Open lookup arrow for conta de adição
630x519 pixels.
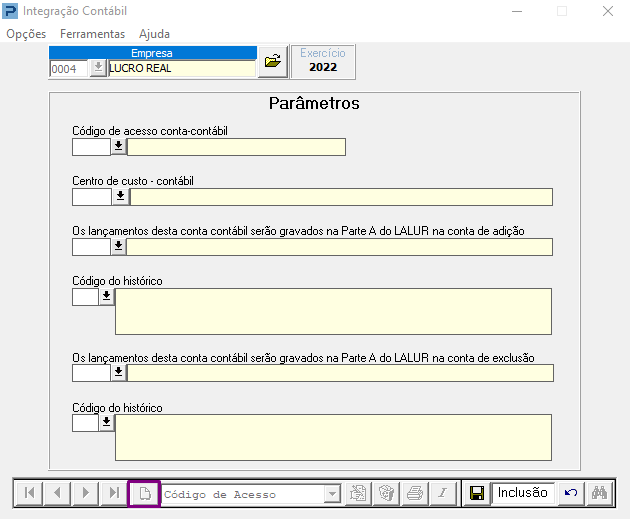tap(119, 247)
